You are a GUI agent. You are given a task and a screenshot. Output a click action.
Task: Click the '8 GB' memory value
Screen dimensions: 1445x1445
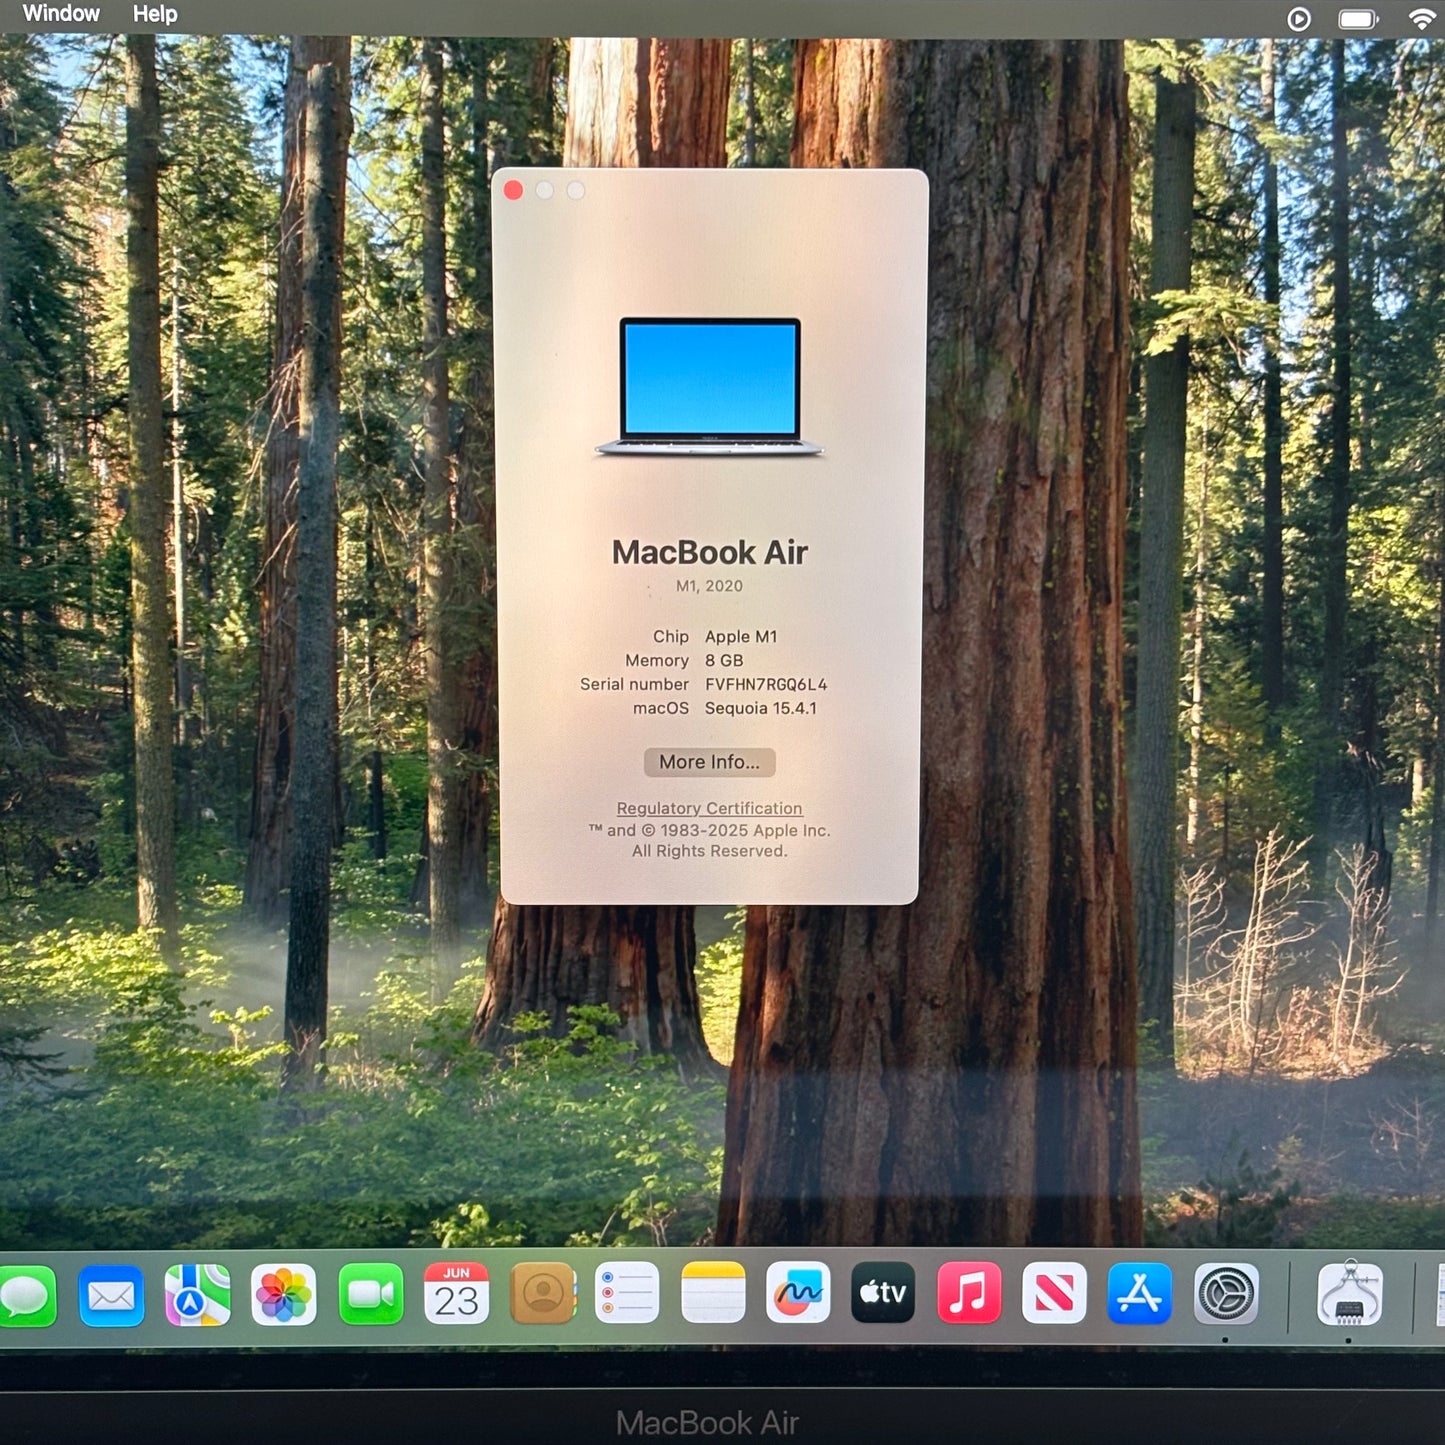coord(724,661)
